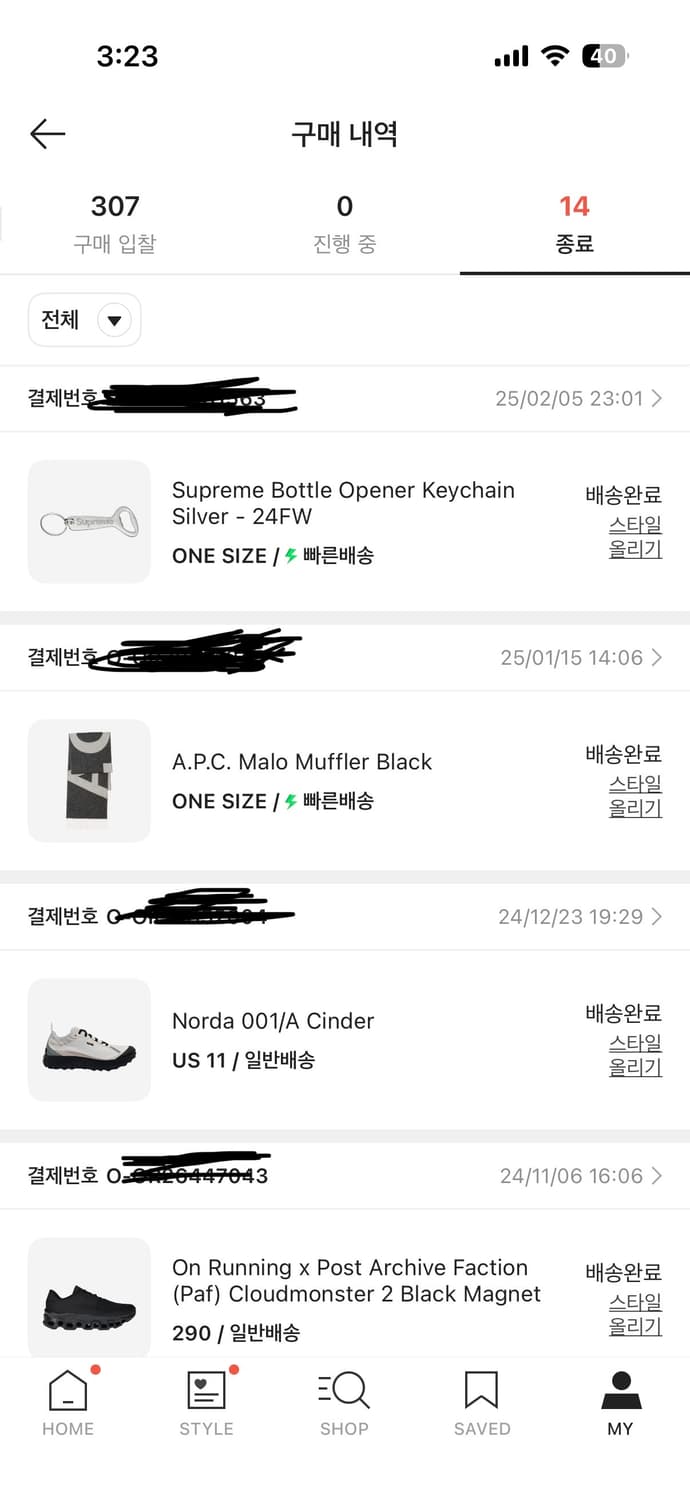Viewport: 690px width, 1500px height.
Task: Select the 진행 중 tab
Action: click(344, 220)
